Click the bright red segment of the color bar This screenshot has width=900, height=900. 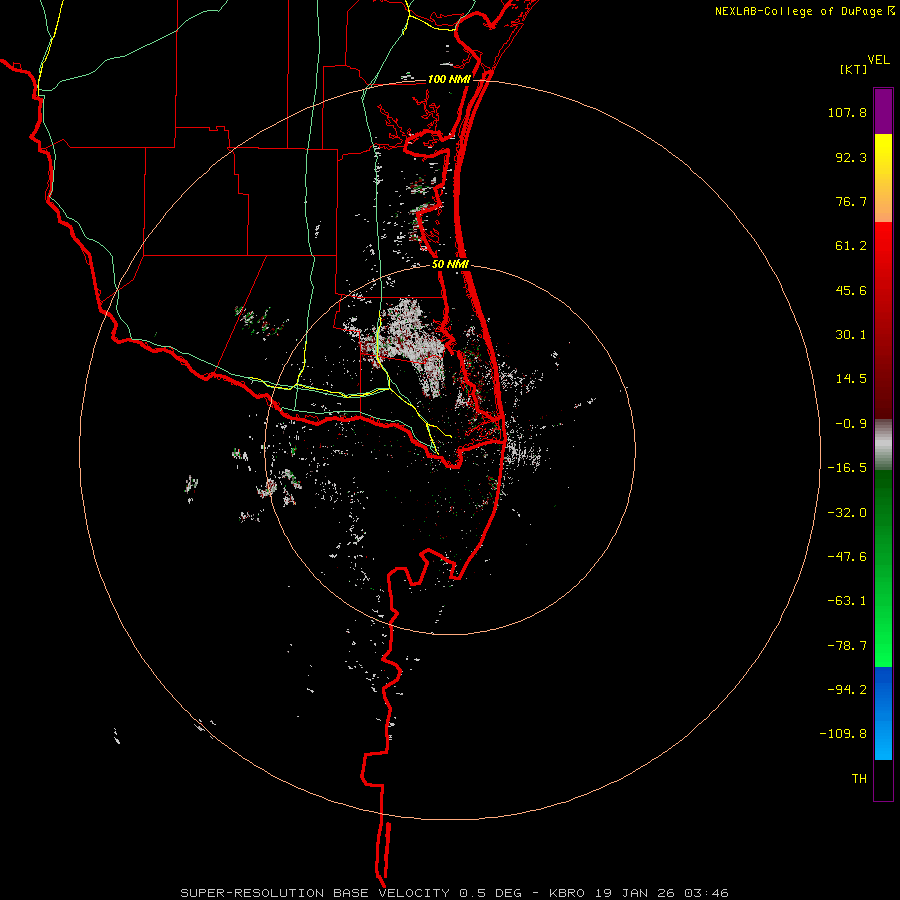click(883, 247)
